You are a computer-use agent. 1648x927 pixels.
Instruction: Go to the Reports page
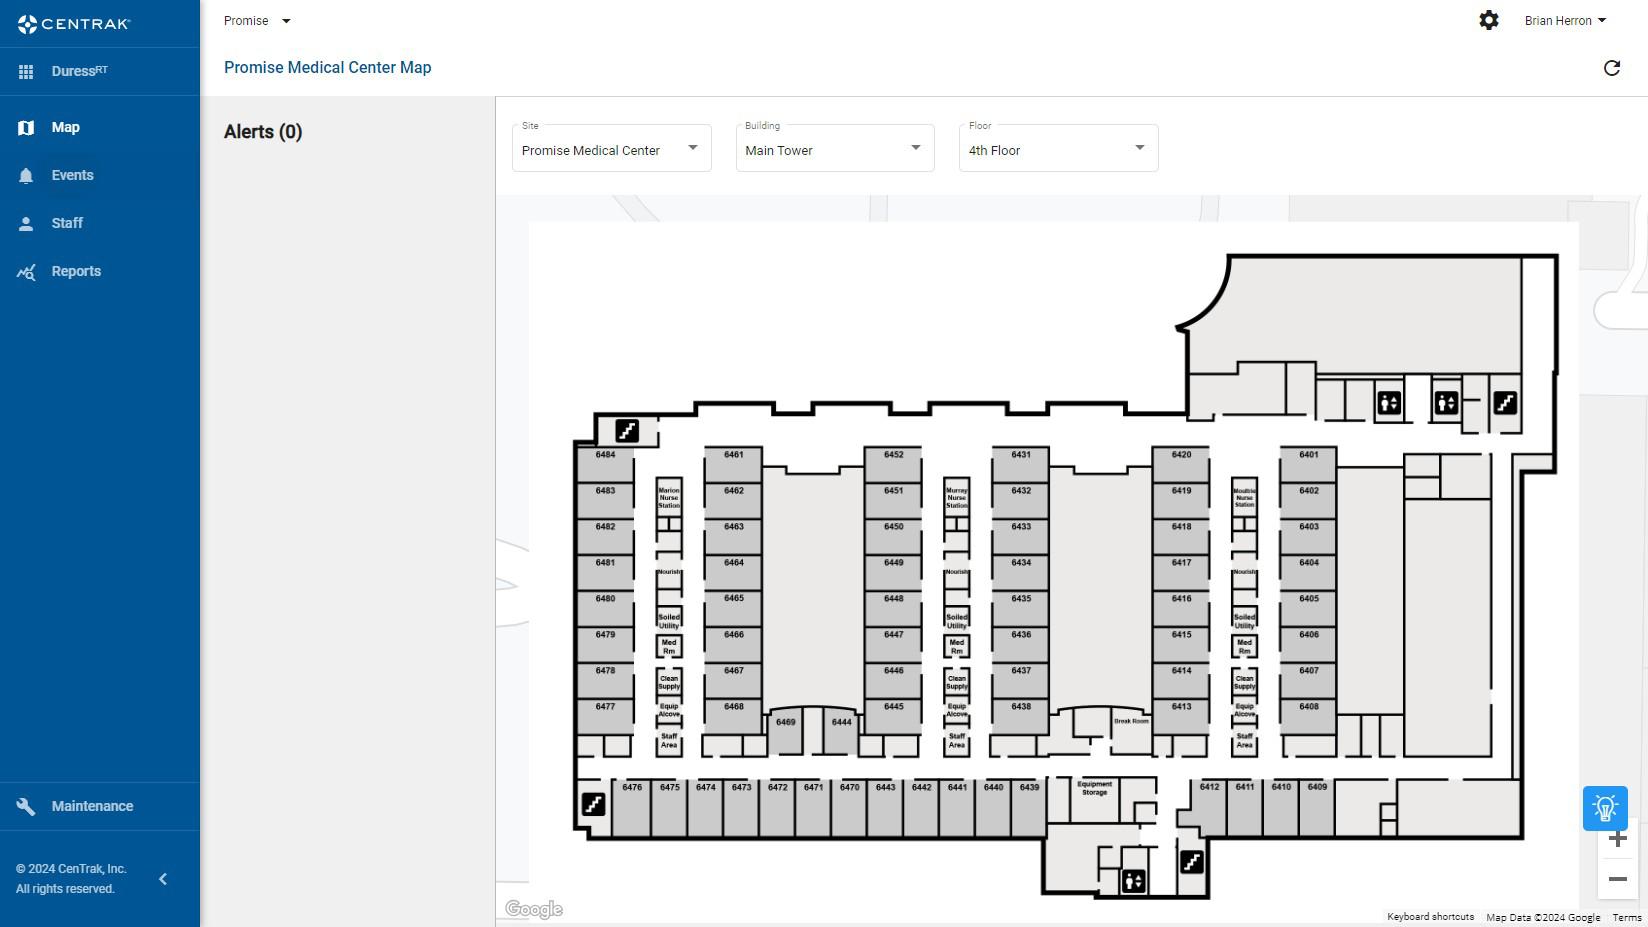[100, 272]
